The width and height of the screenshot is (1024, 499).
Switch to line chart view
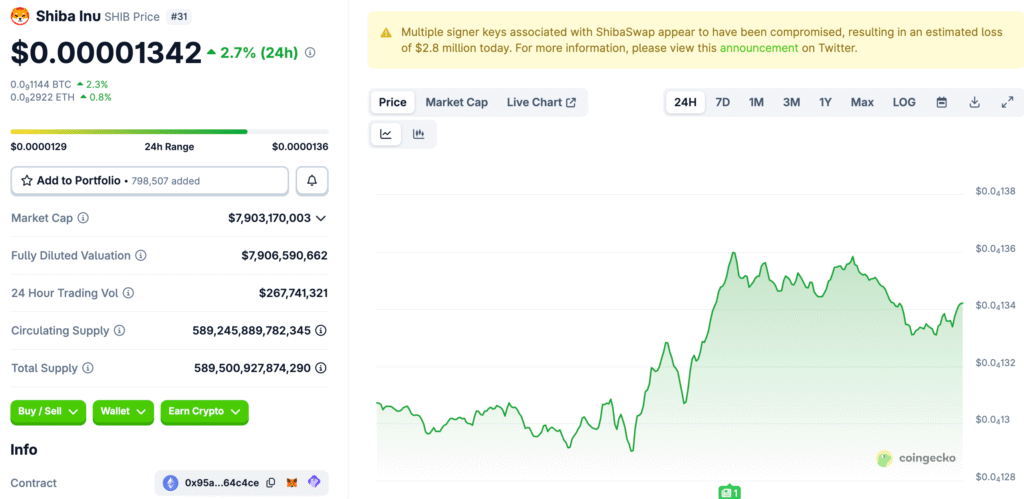tap(386, 135)
